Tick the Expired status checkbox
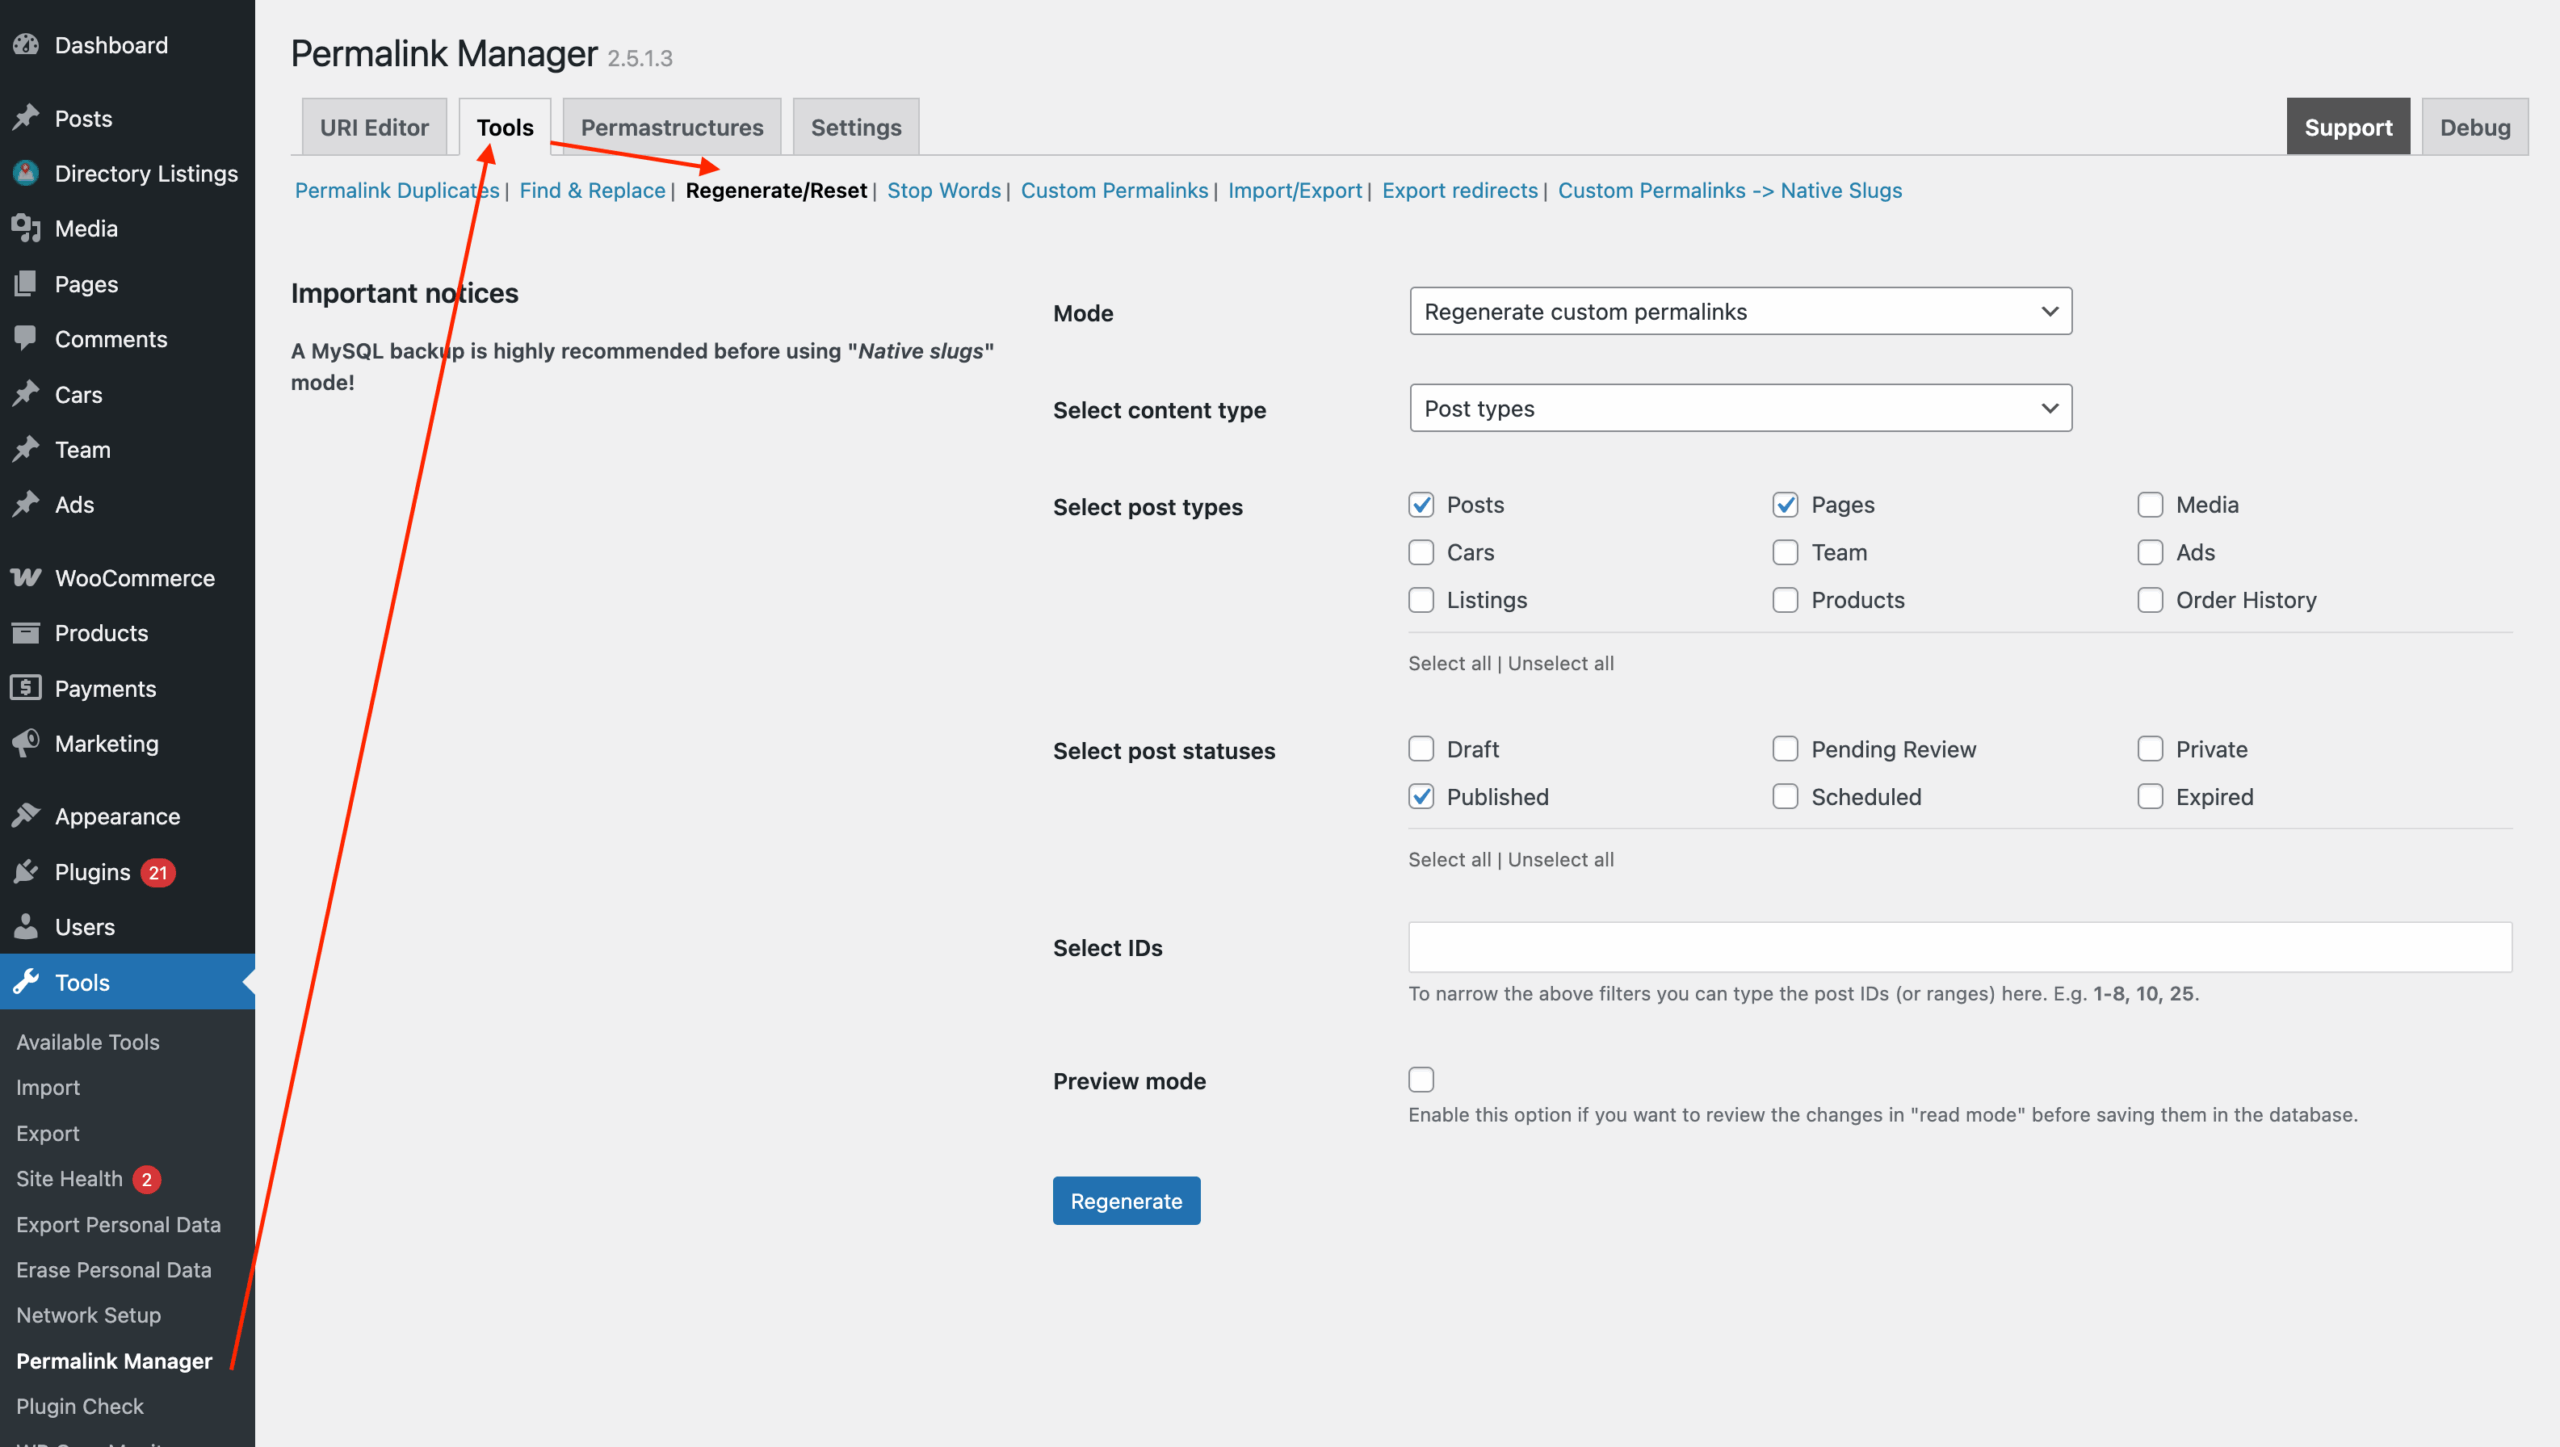The height and width of the screenshot is (1447, 2560). point(2150,797)
